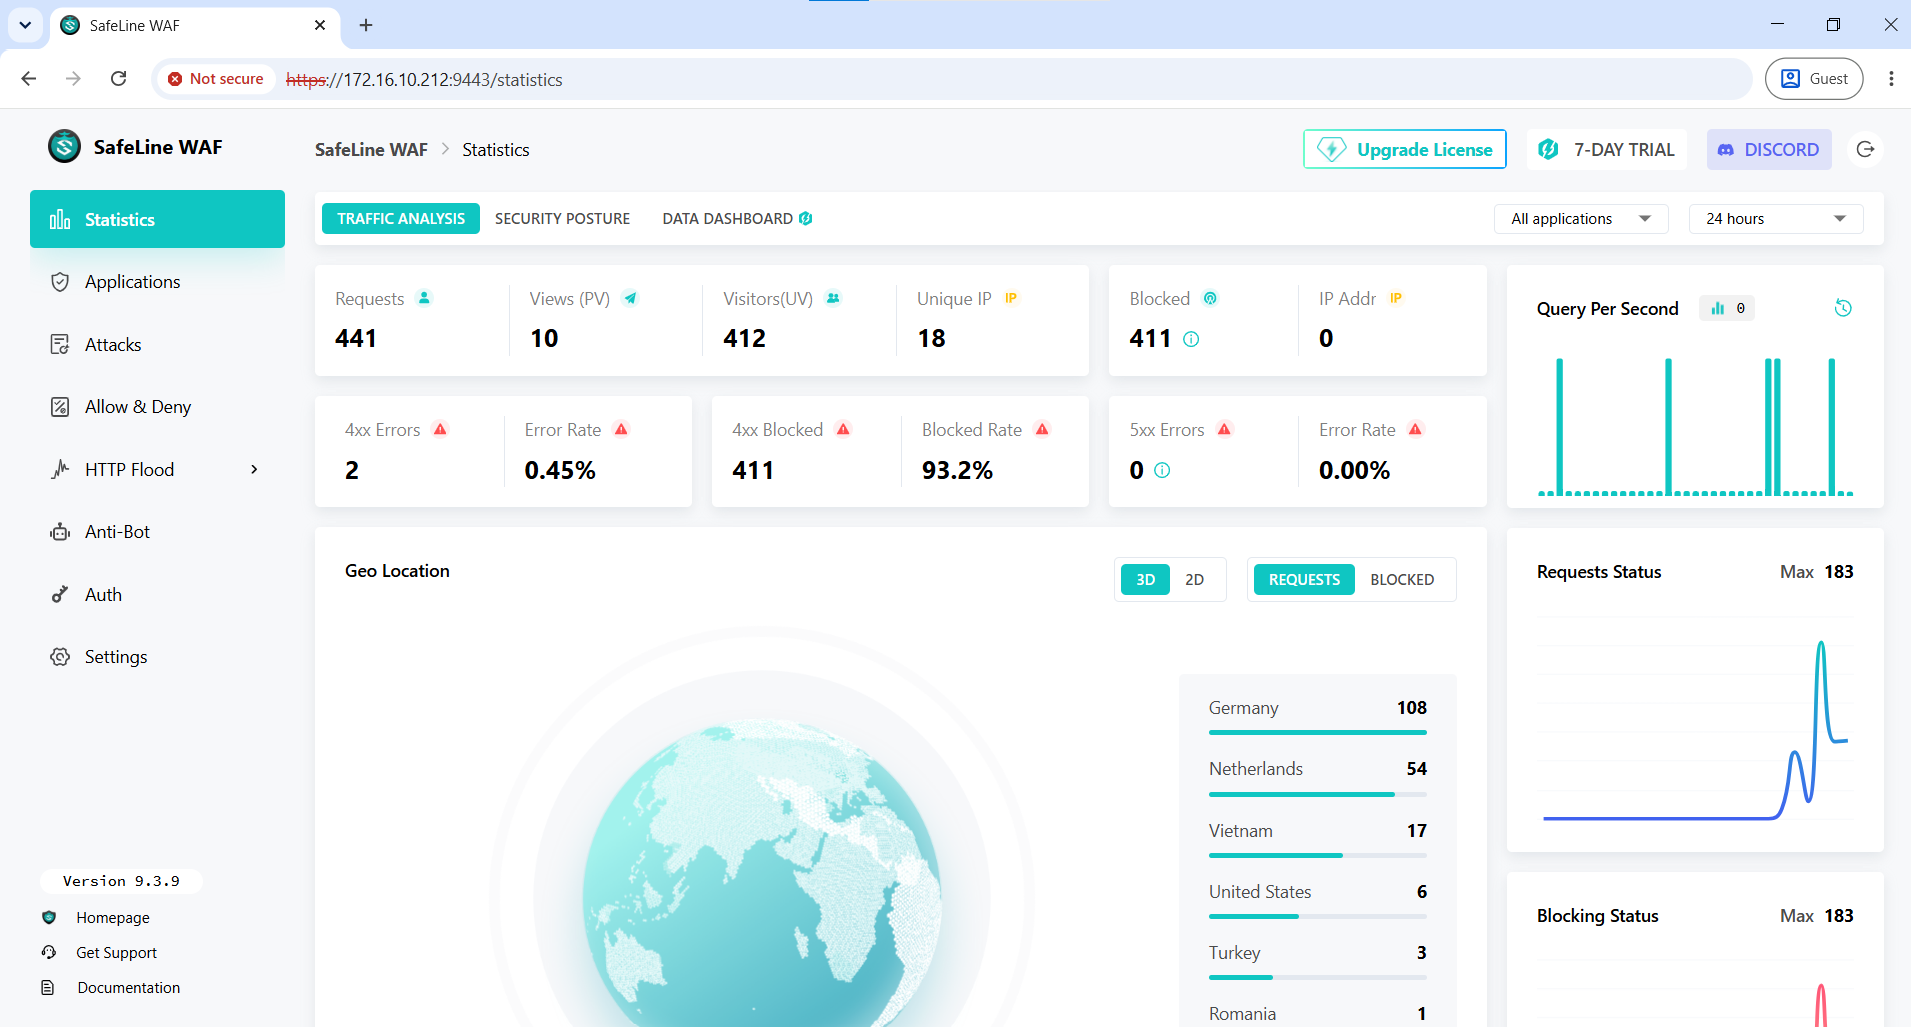Click the Visitors(UV) people icon
This screenshot has height=1027, width=1911.
833,298
